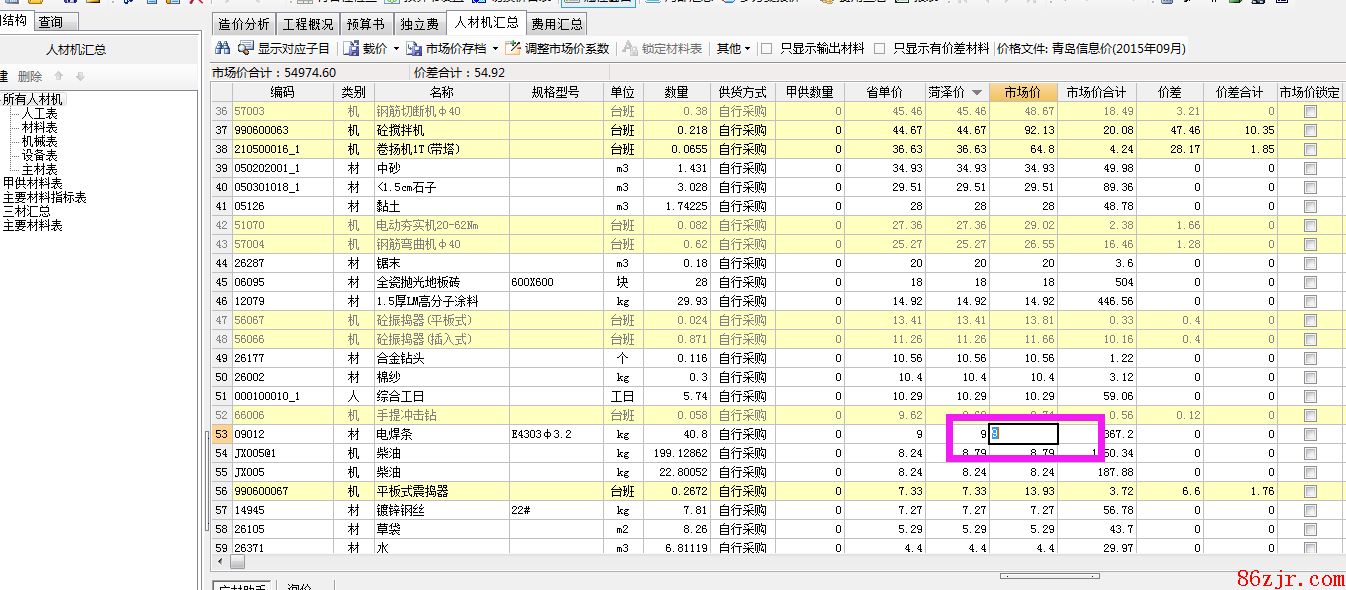Enable the 只显示有价差材料 checkbox
1346x590 pixels.
tap(880, 48)
